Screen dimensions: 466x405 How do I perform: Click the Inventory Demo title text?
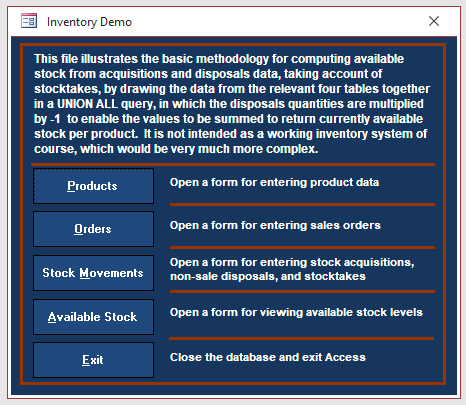tap(89, 22)
